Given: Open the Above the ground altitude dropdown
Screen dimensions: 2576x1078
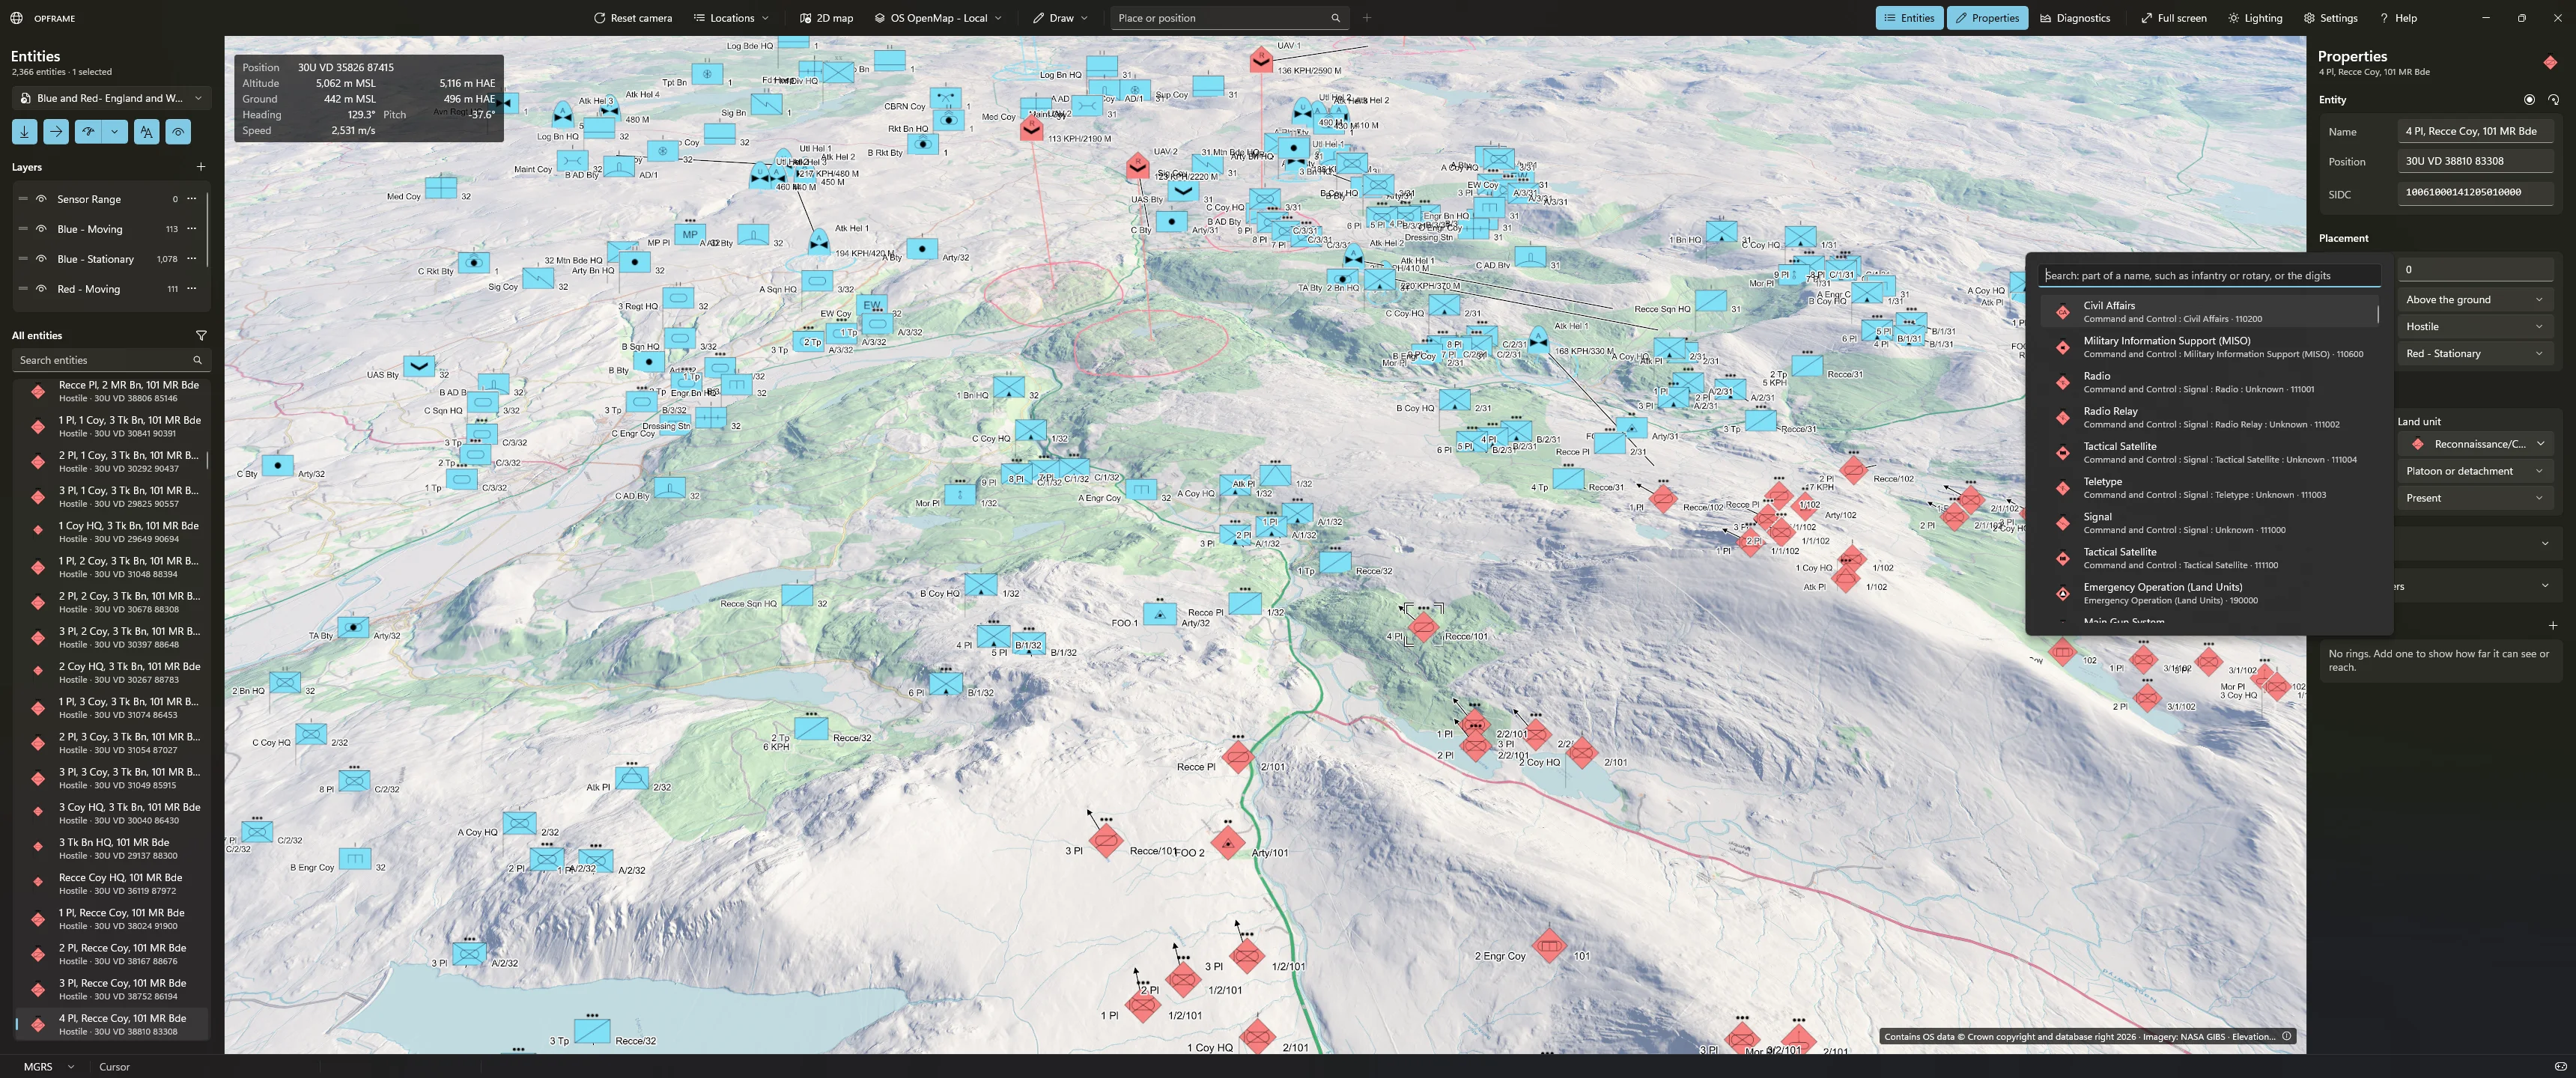Looking at the screenshot, I should coord(2475,299).
